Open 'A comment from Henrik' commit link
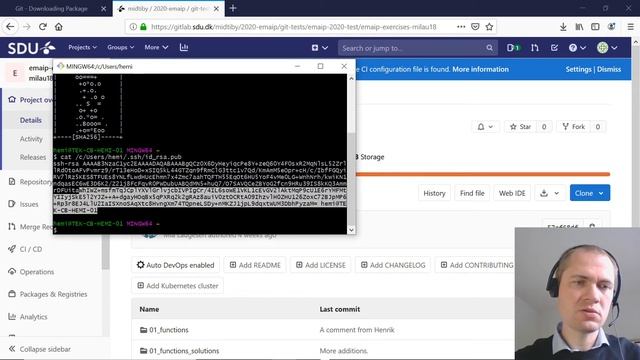The image size is (640, 360). point(357,330)
